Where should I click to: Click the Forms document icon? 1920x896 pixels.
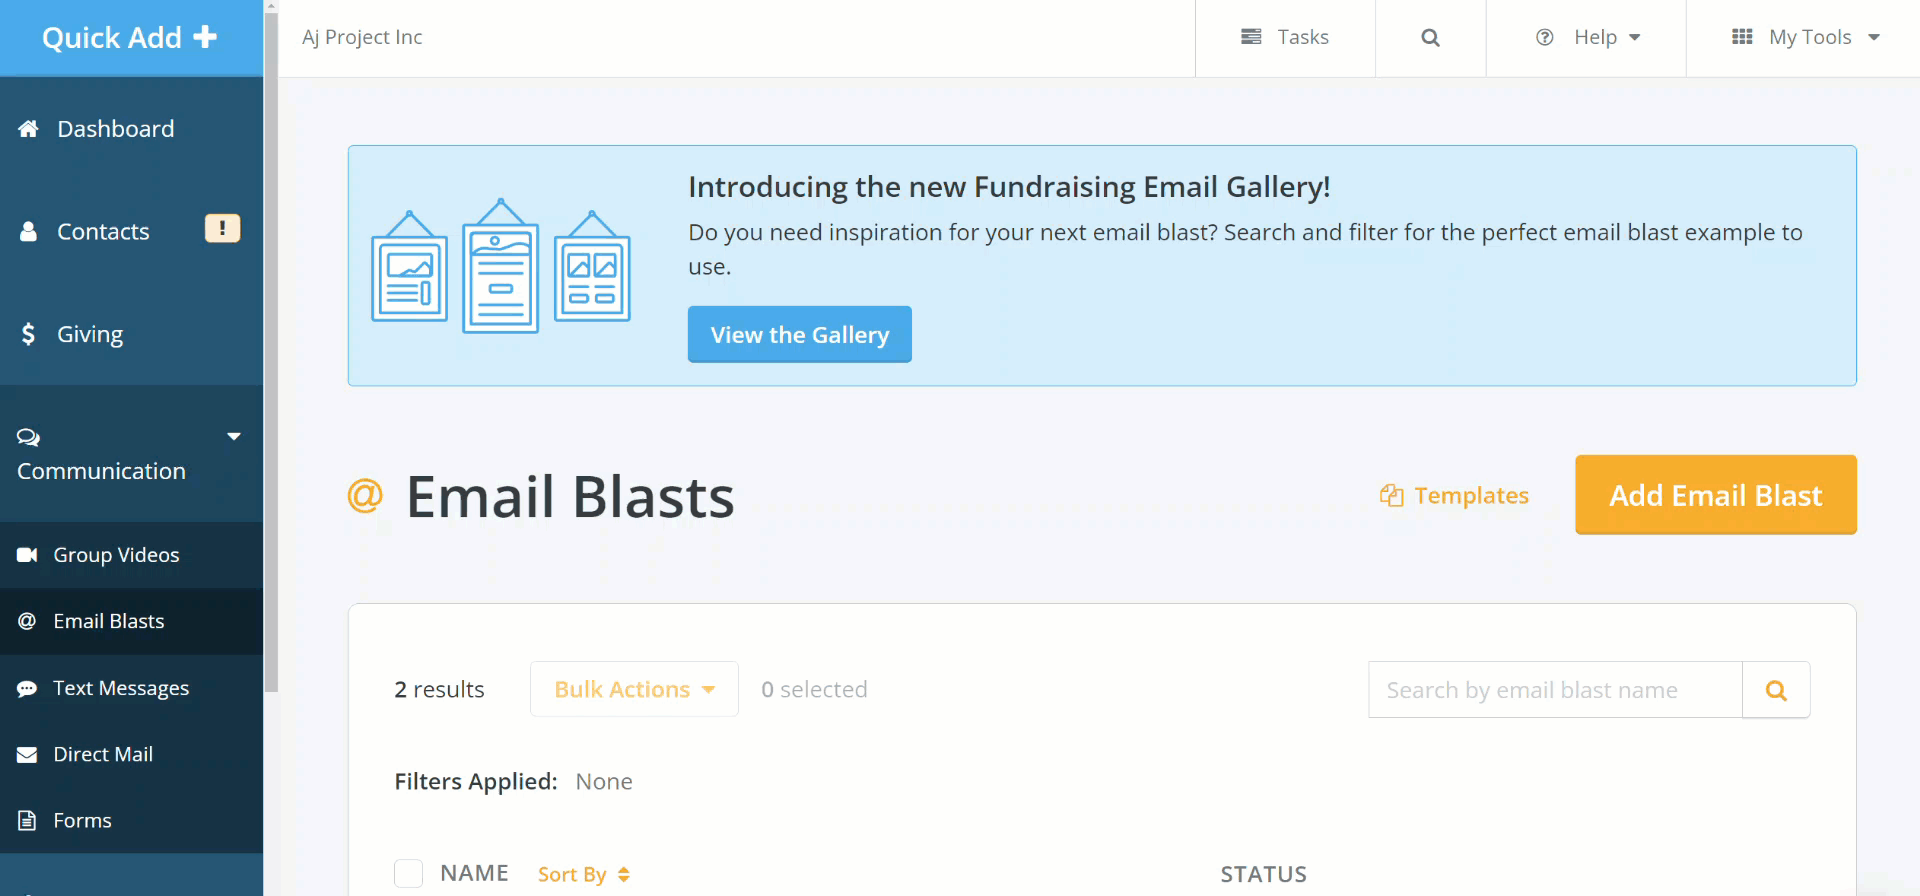[27, 820]
